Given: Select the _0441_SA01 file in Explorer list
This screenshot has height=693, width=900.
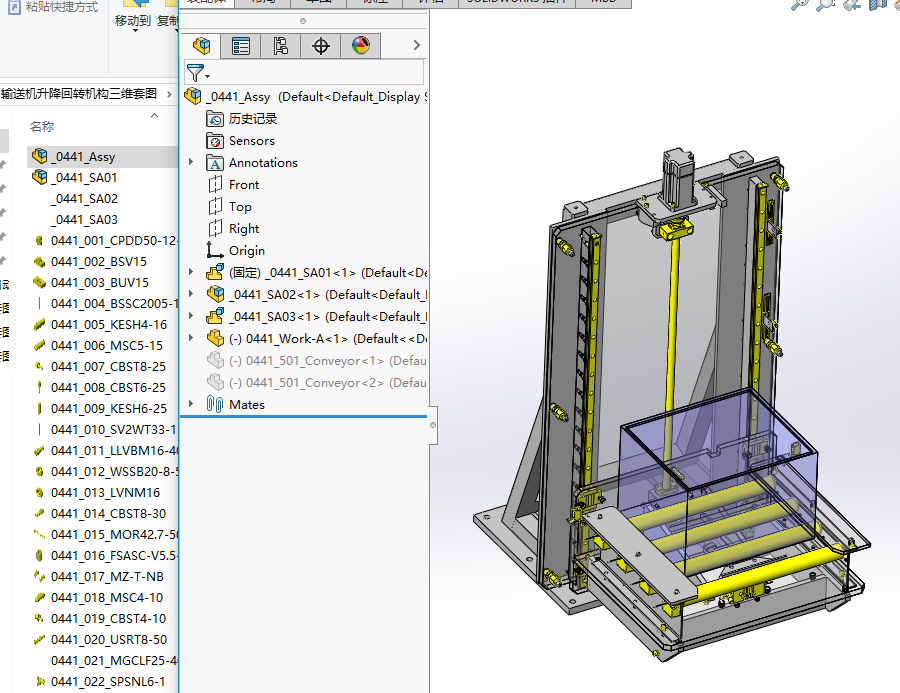Looking at the screenshot, I should pyautogui.click(x=84, y=178).
